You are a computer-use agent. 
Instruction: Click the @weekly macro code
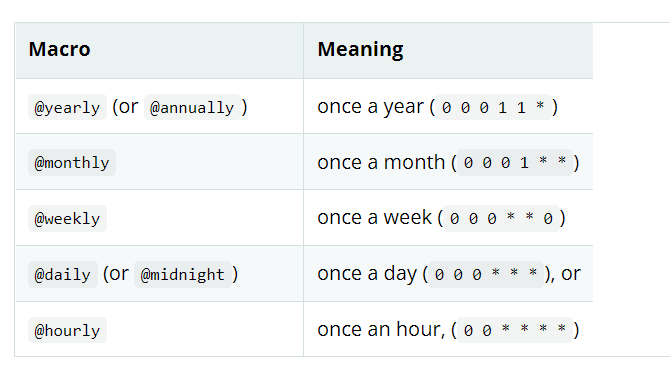point(67,218)
